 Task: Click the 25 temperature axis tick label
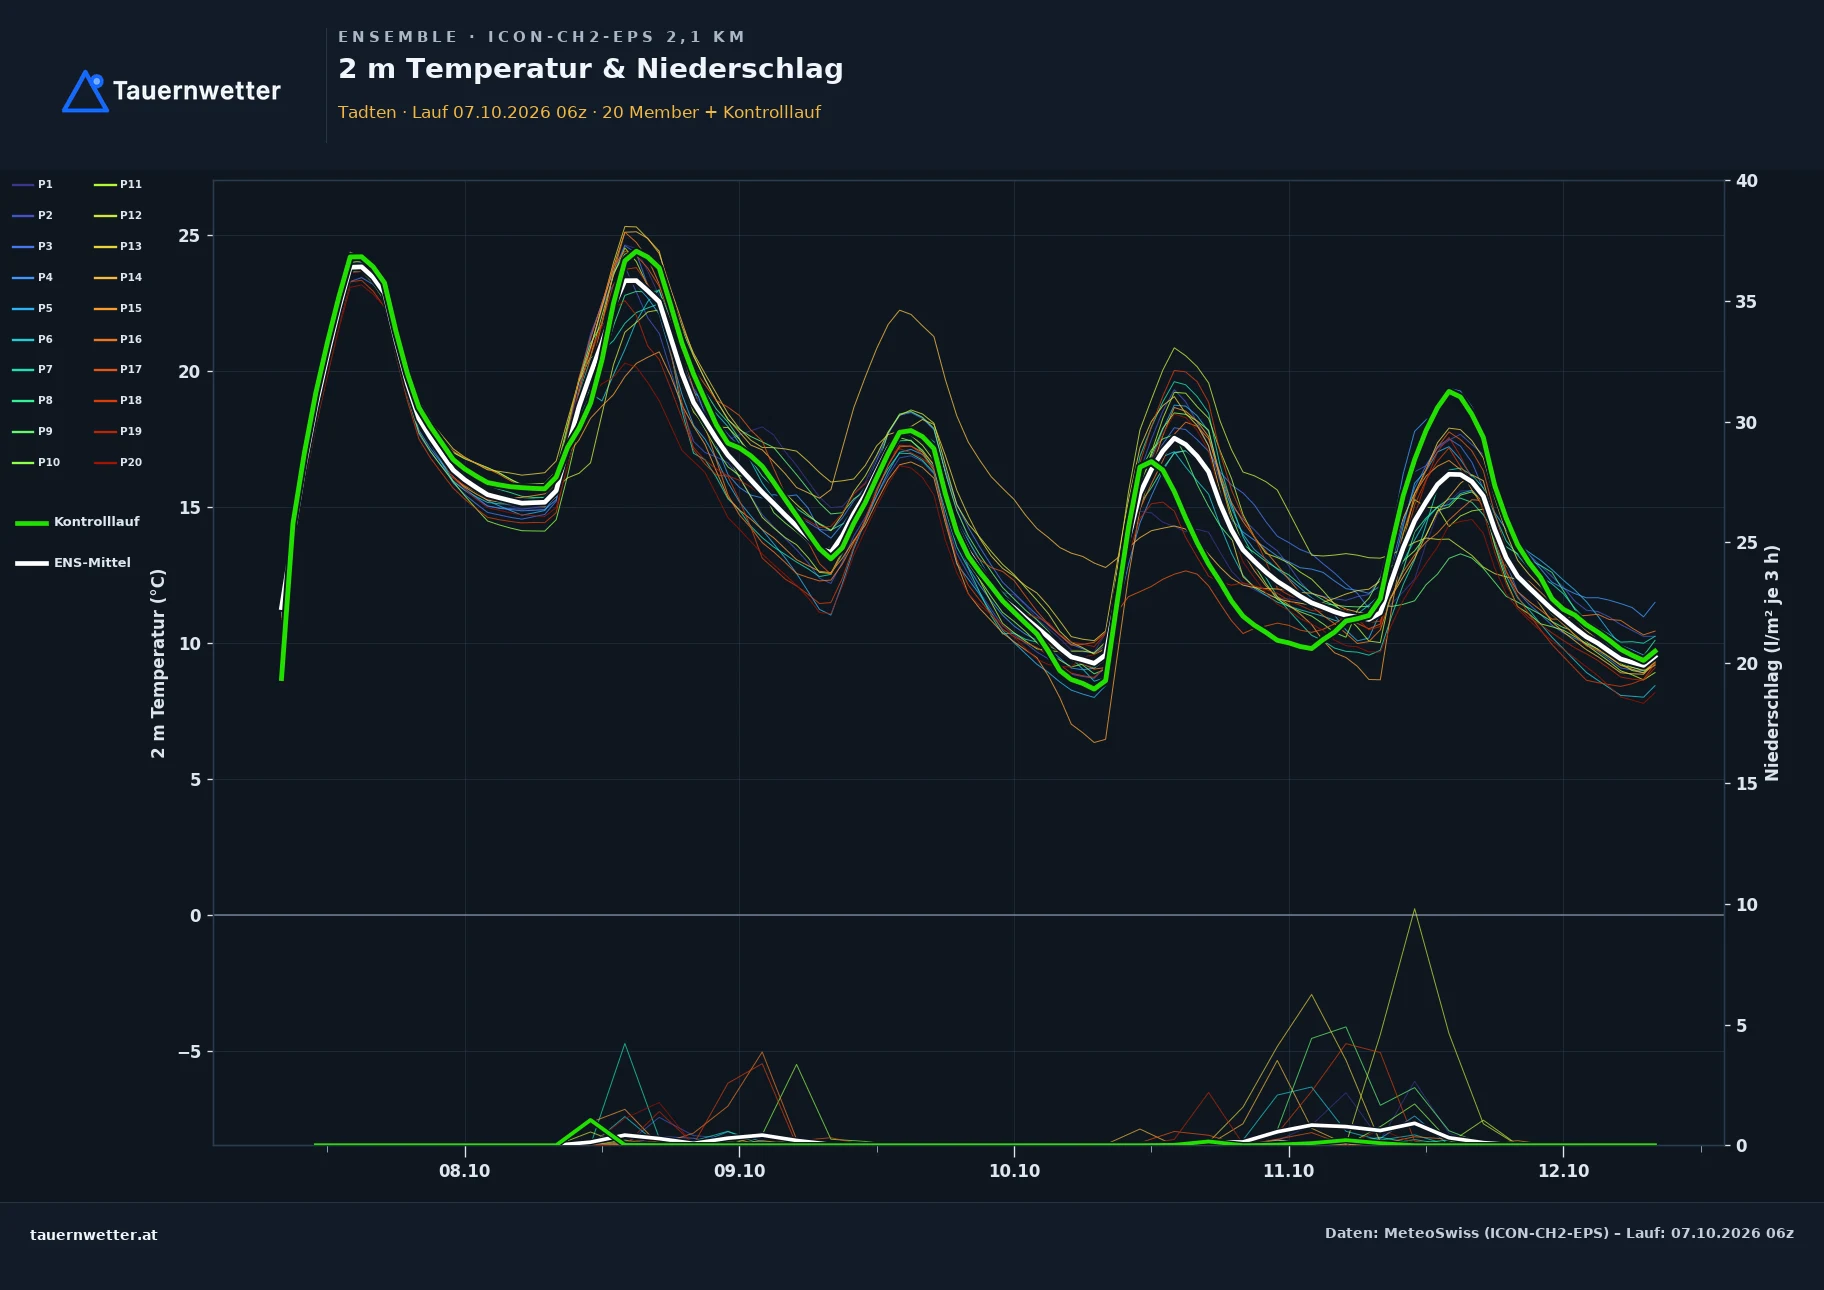[189, 236]
